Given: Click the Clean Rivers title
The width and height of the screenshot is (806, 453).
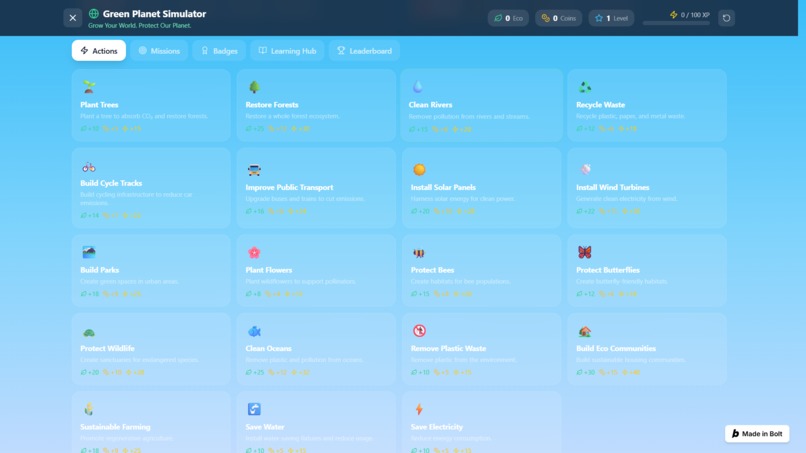Looking at the screenshot, I should coord(430,104).
